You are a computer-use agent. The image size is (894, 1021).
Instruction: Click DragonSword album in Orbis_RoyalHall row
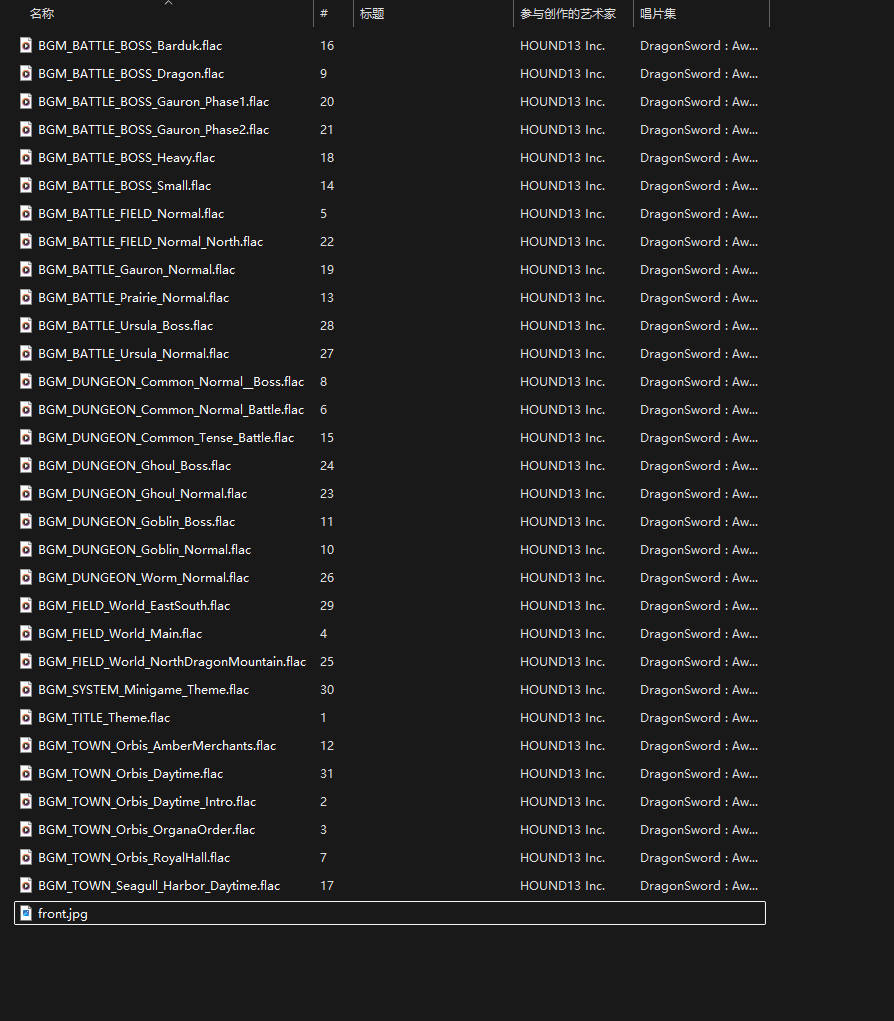point(699,858)
